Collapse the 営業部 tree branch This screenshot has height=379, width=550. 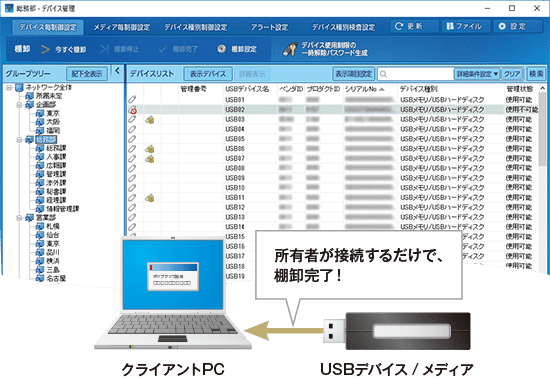pyautogui.click(x=20, y=218)
